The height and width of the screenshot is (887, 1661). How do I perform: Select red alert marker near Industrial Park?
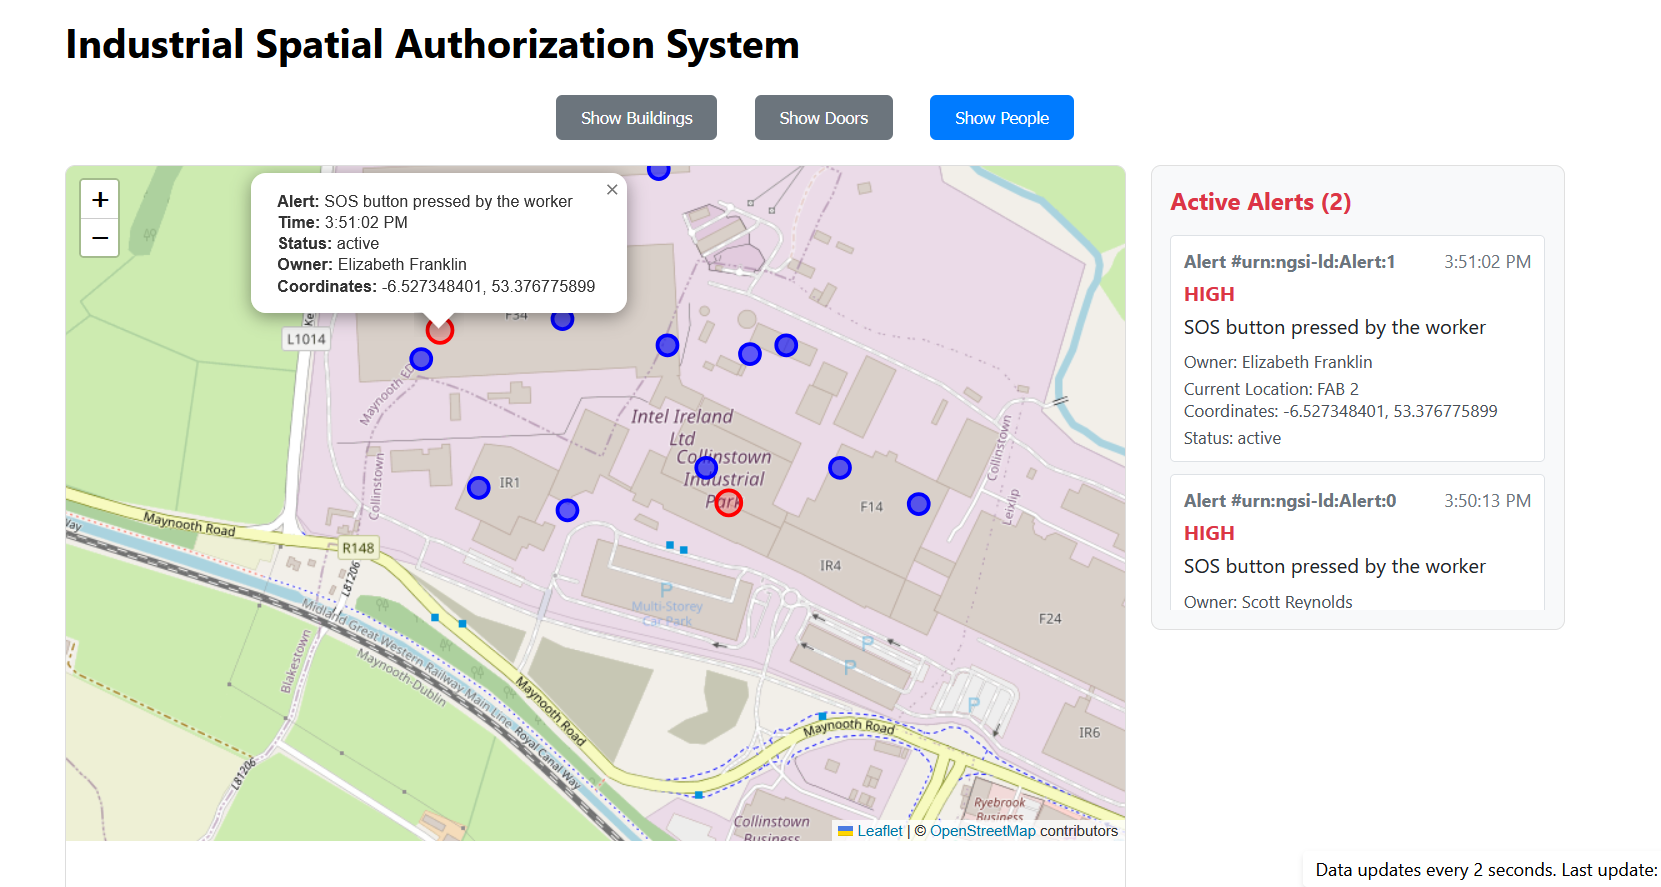[x=729, y=503]
